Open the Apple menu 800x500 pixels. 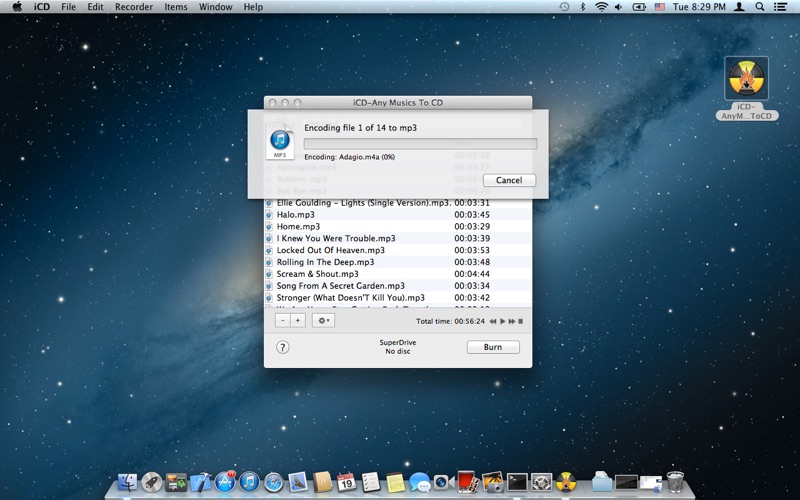pos(17,7)
